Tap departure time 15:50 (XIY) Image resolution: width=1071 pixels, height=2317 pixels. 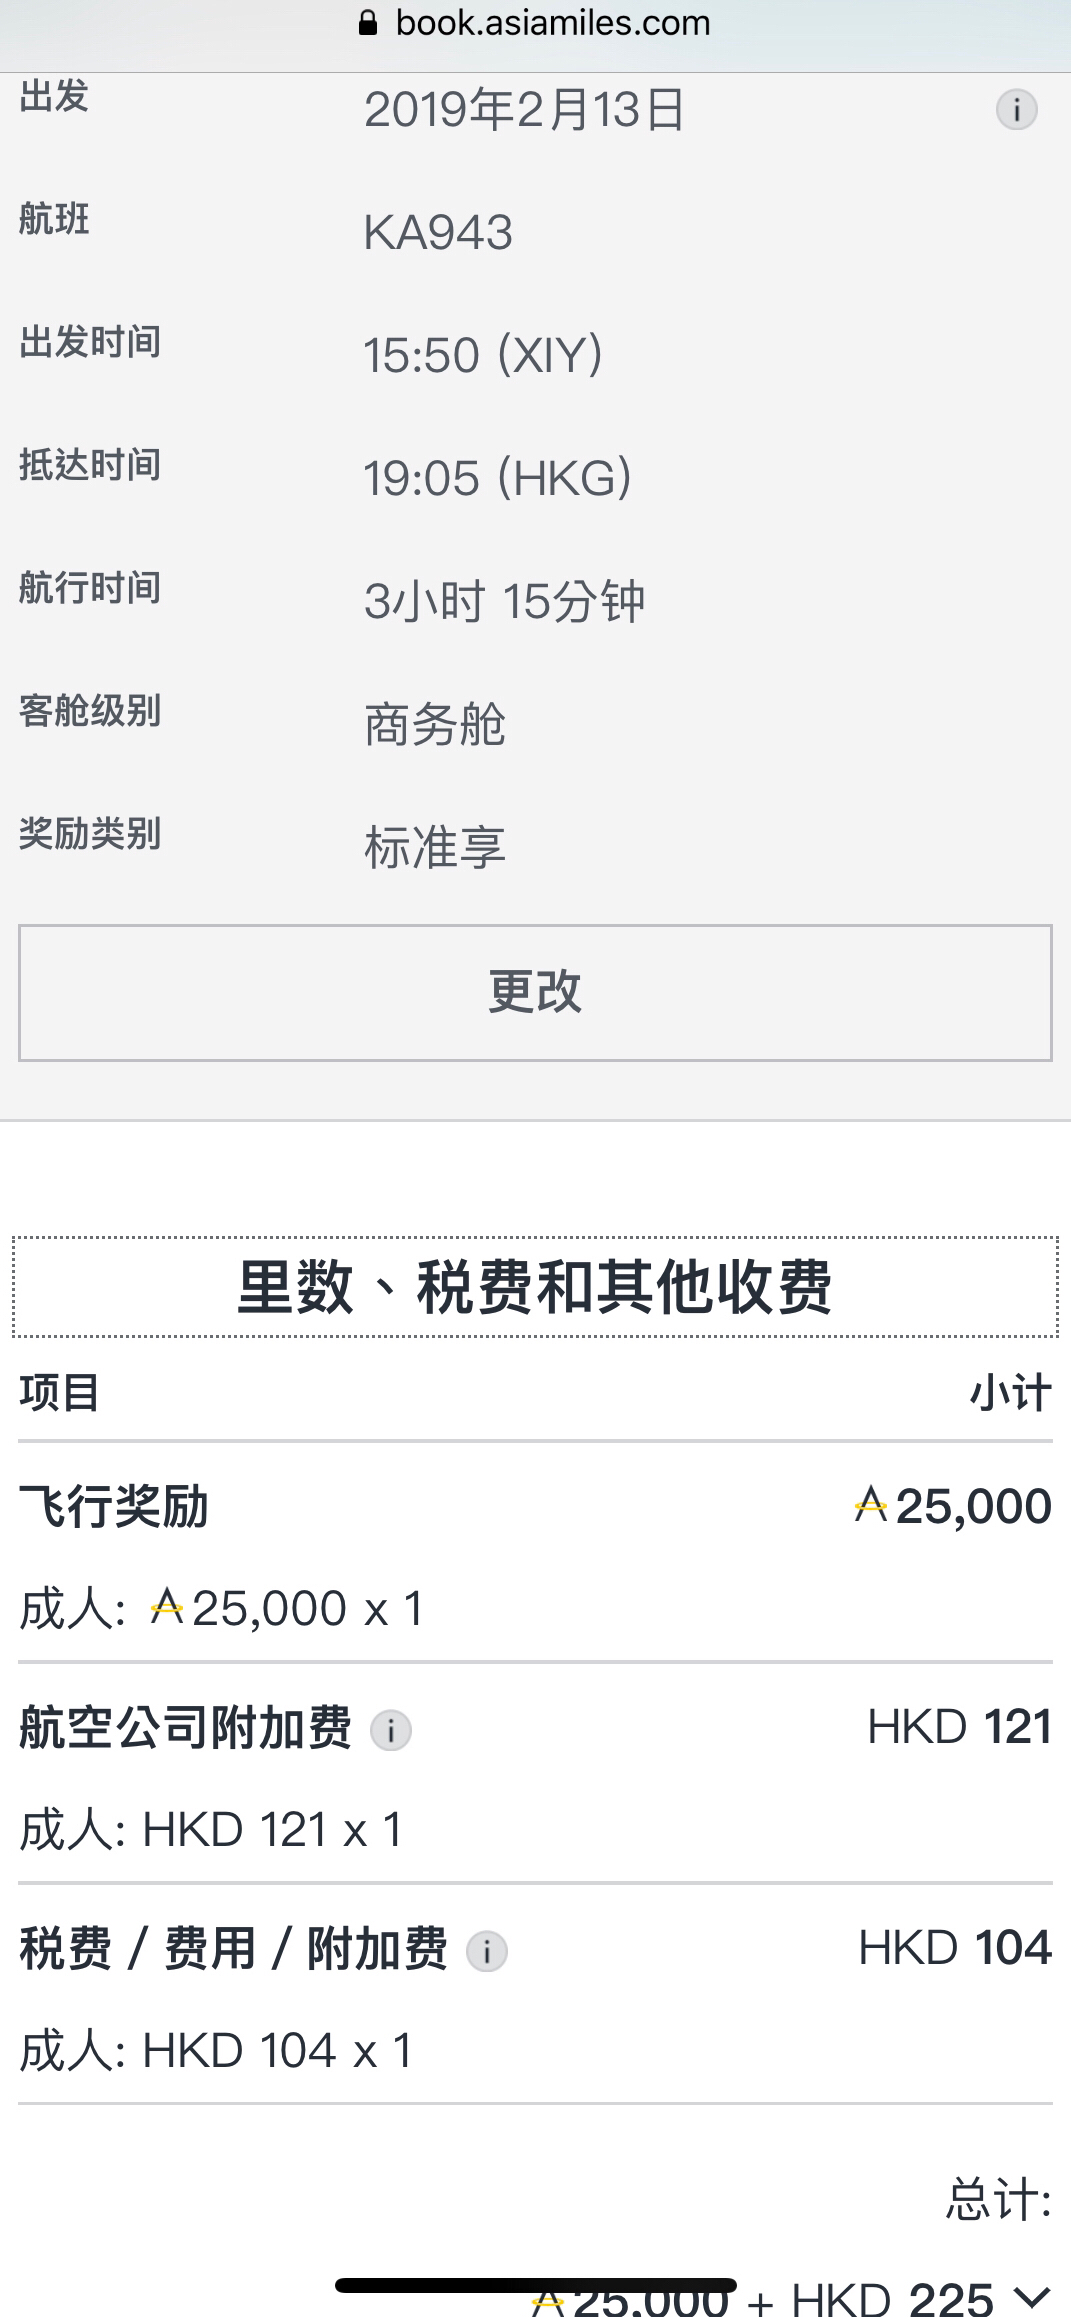click(483, 355)
